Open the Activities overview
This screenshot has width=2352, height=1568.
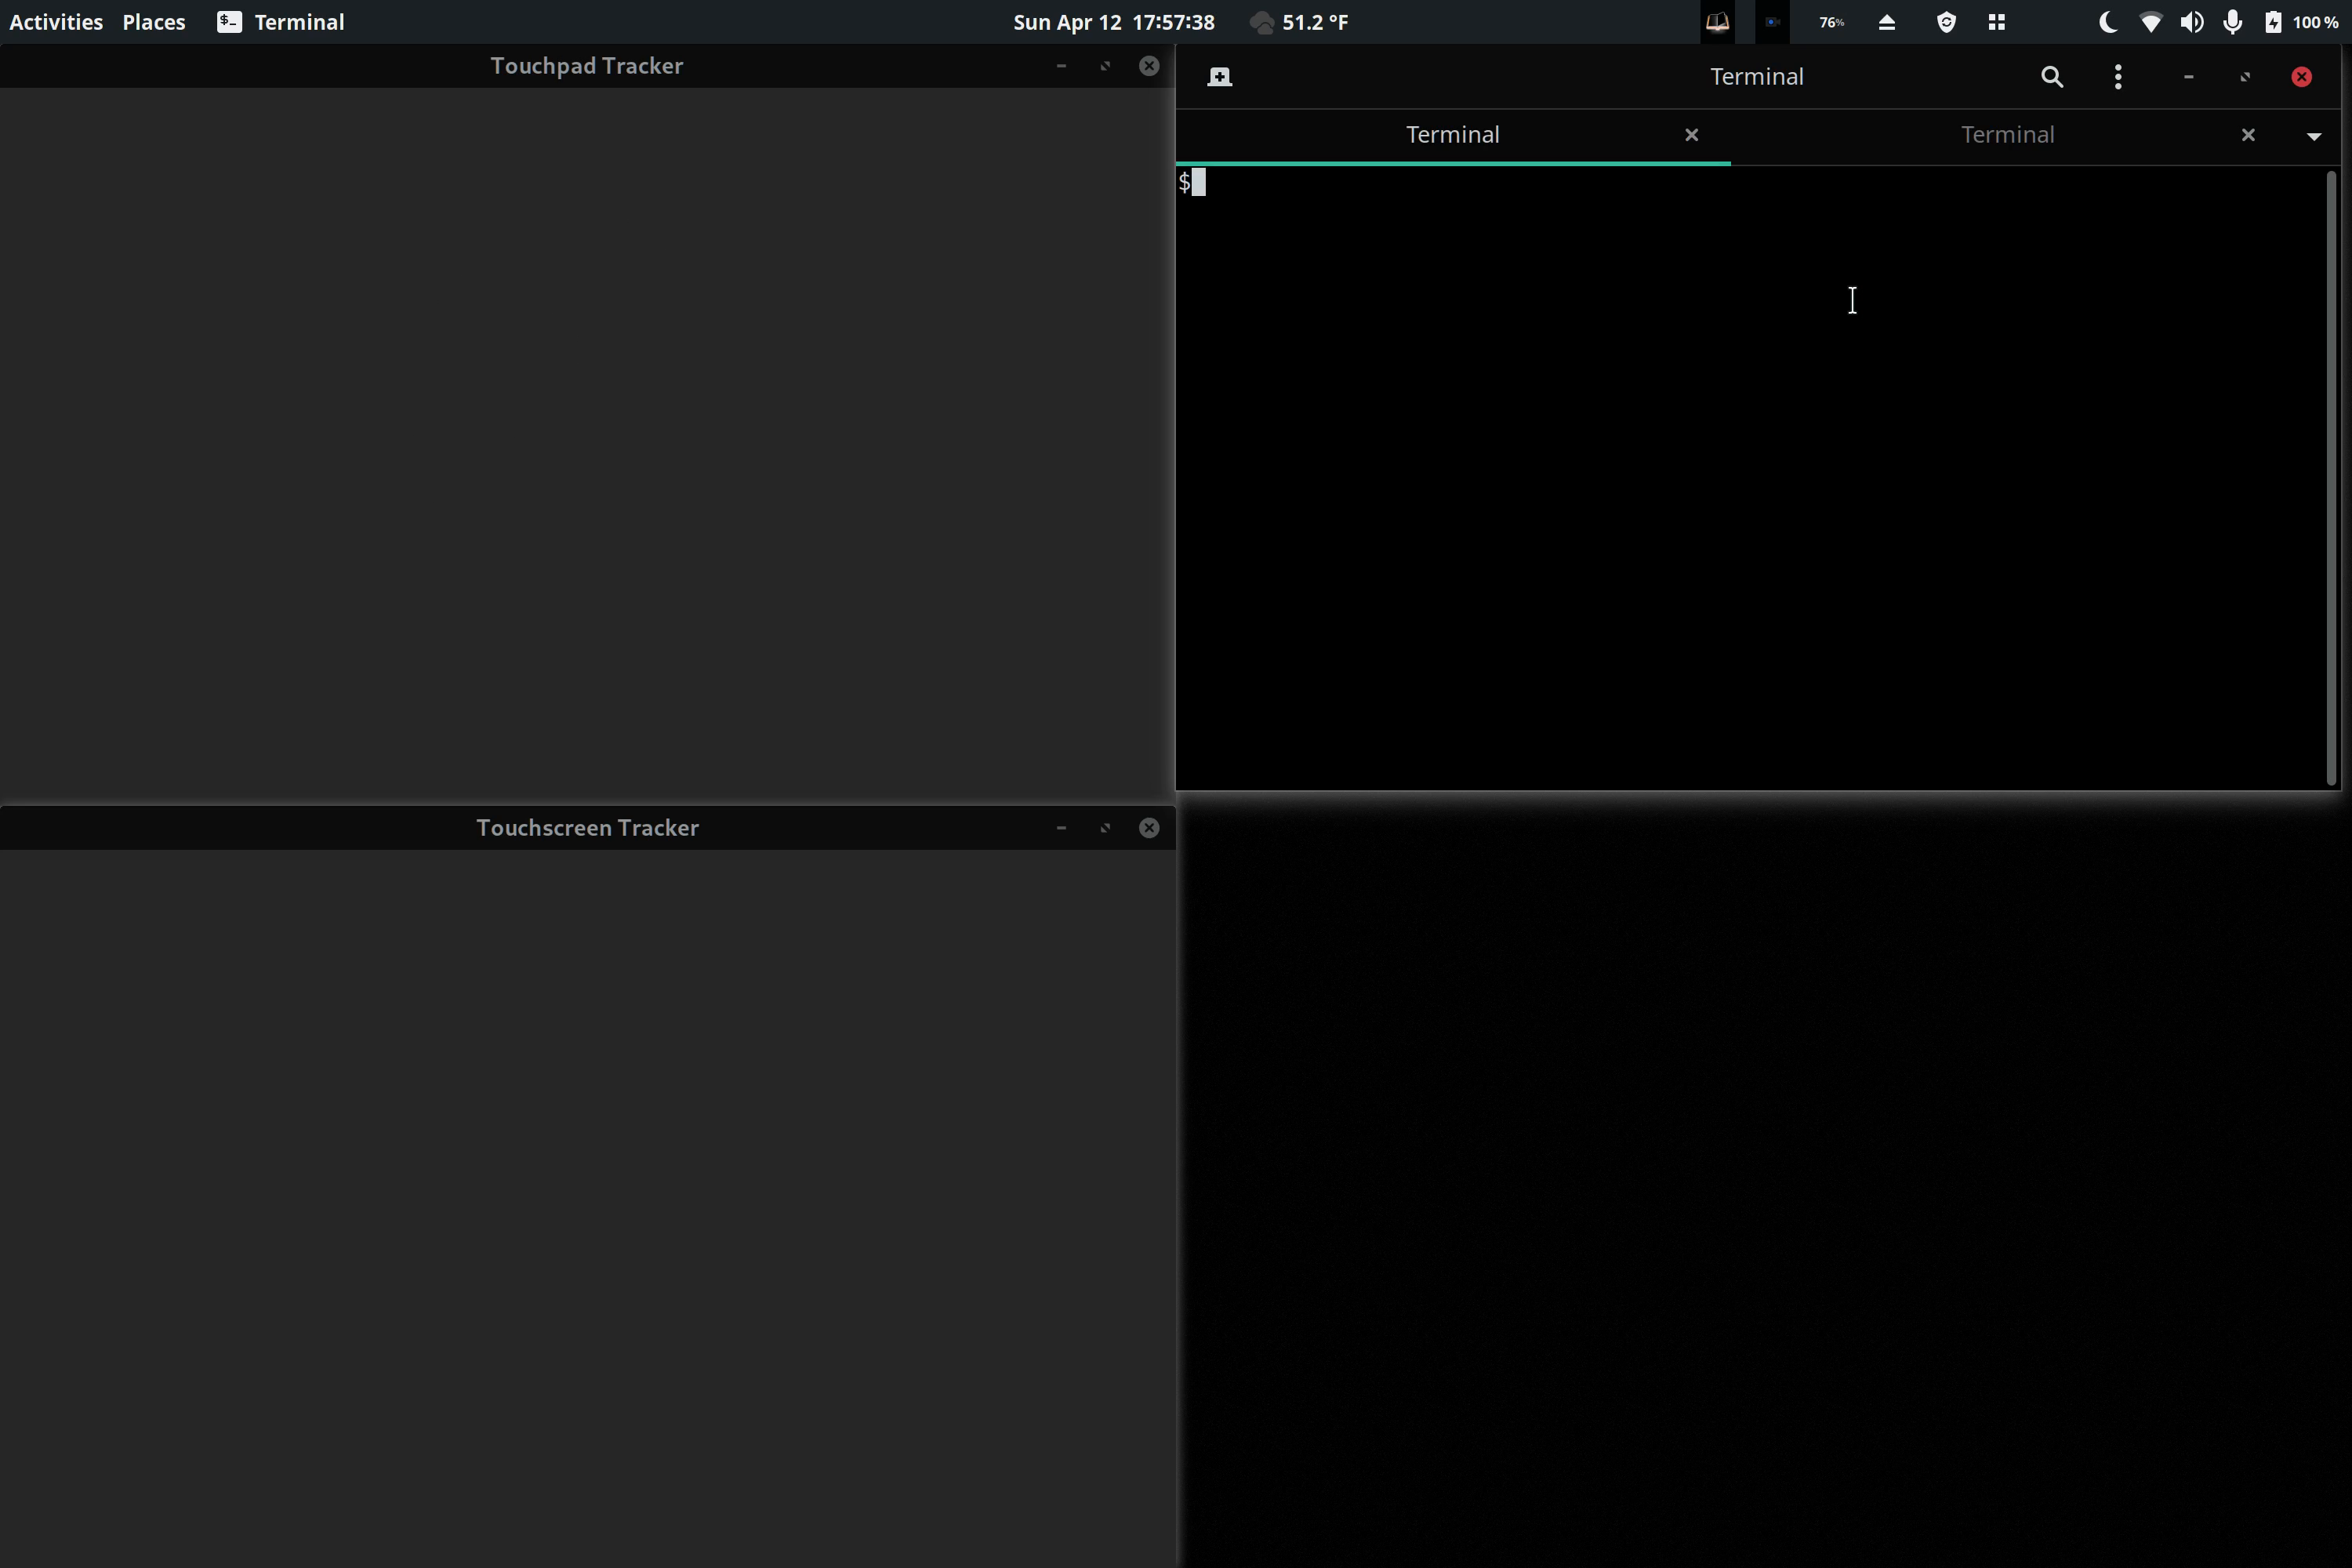(56, 22)
